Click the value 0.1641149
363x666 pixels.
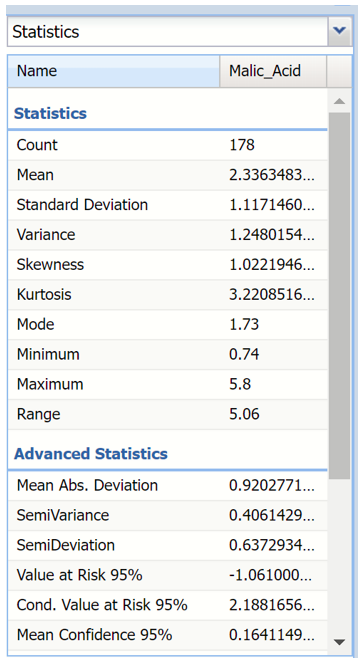(272, 635)
